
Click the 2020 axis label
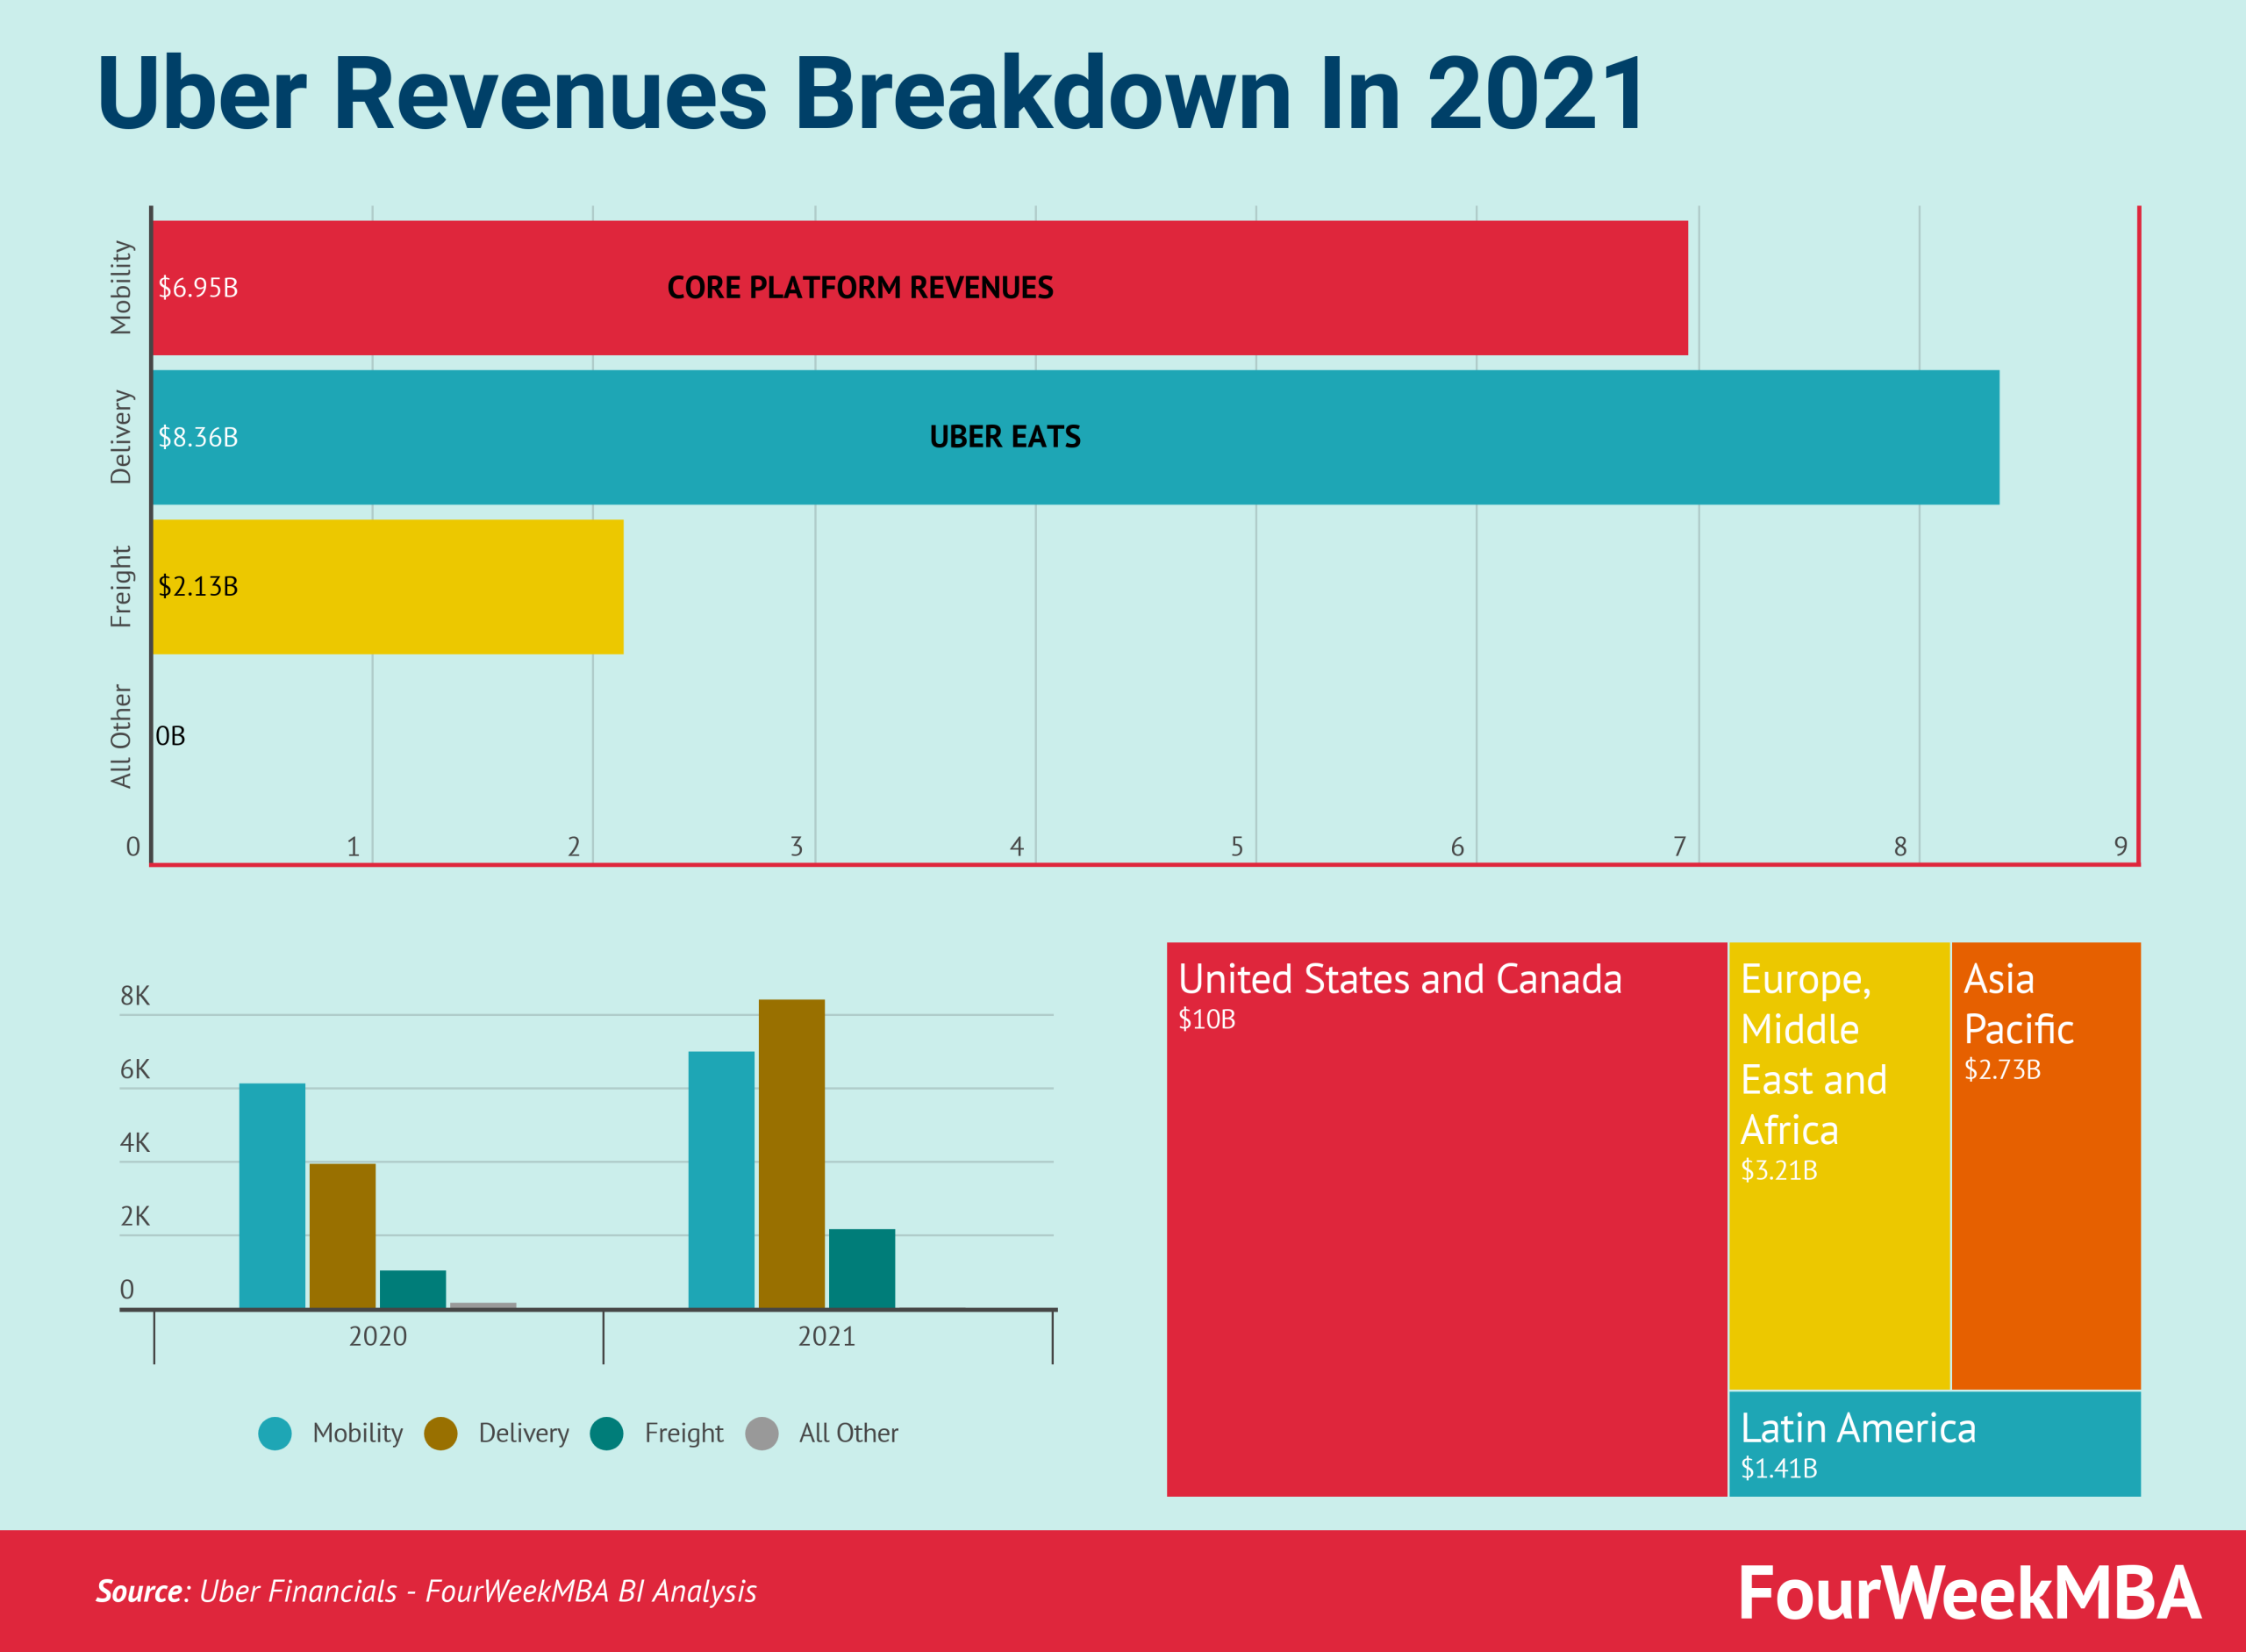378,1336
